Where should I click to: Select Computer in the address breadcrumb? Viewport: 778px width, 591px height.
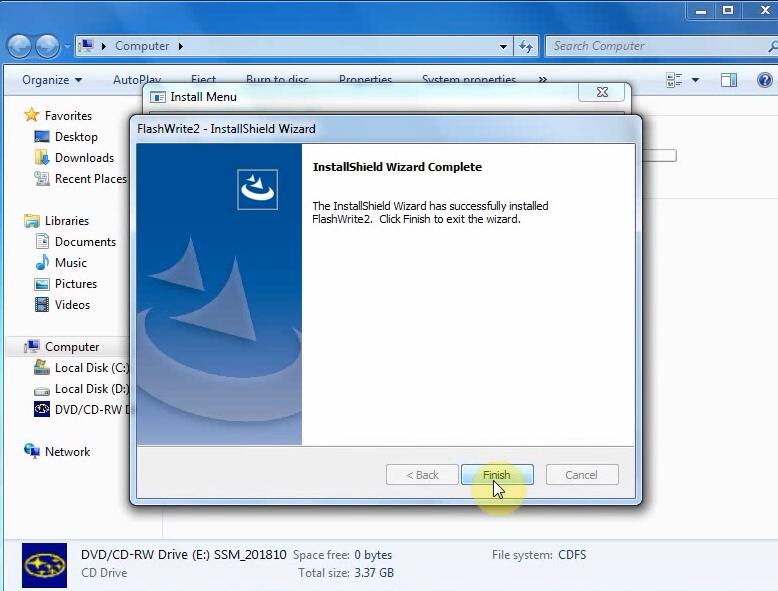pyautogui.click(x=142, y=46)
